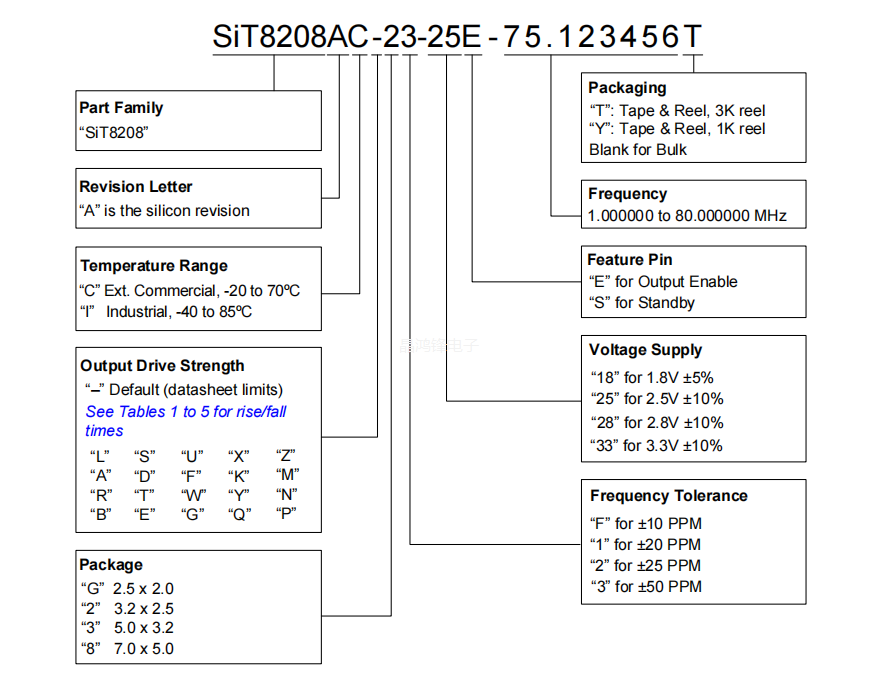Select the "Part Family" heading
This screenshot has width=880, height=691.
(x=121, y=108)
